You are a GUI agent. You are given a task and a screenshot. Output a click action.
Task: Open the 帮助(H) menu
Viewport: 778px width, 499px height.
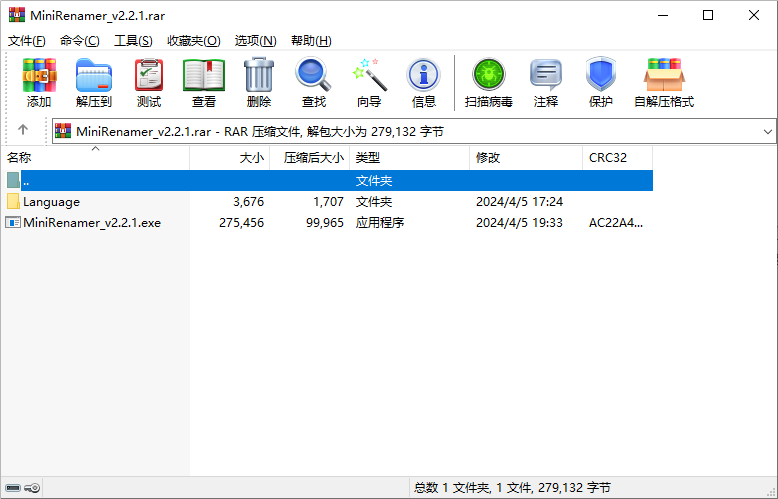point(311,41)
